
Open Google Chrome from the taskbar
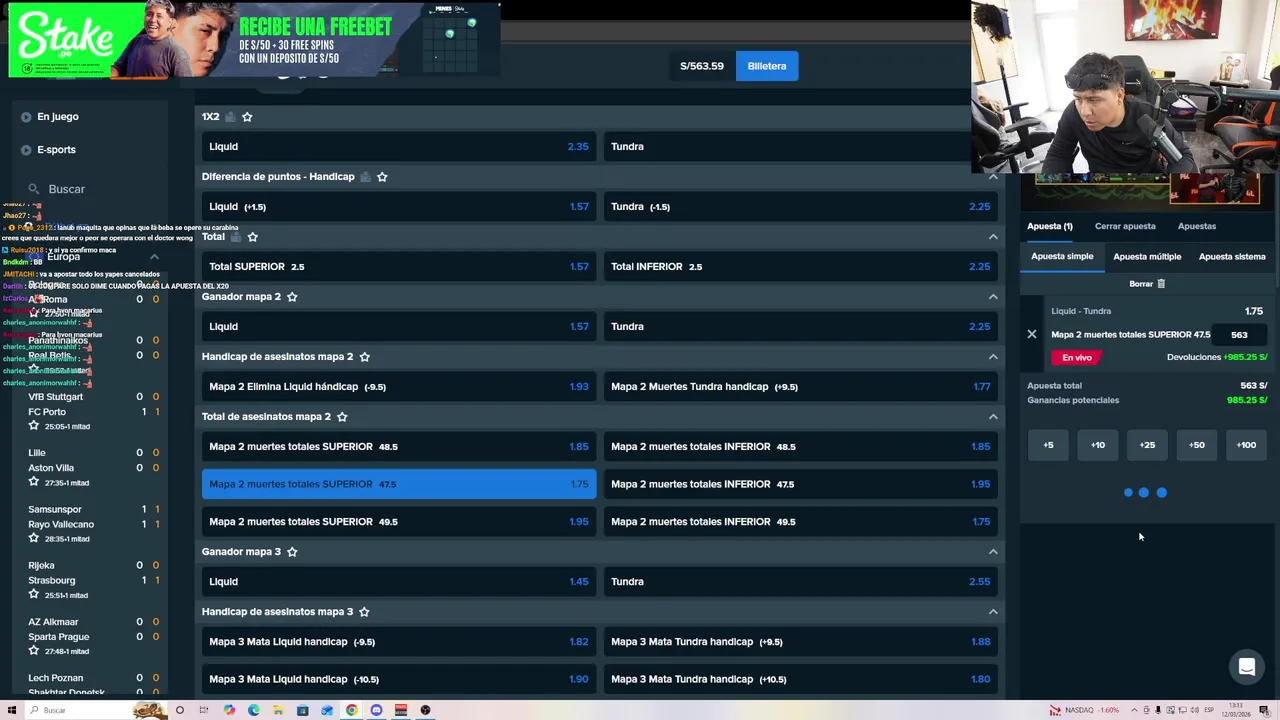(x=352, y=710)
